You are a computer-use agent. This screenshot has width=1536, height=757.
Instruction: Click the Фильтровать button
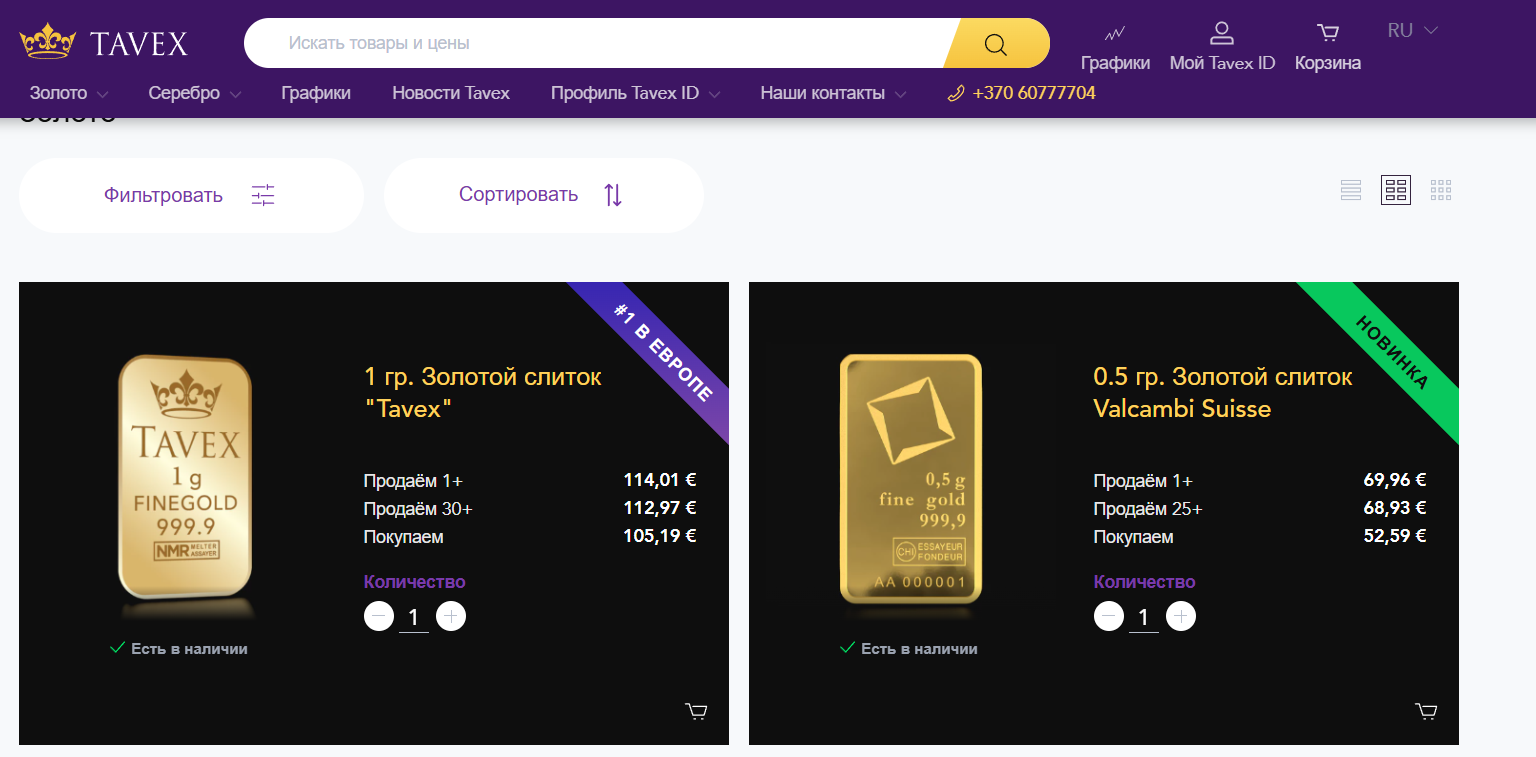coord(191,195)
